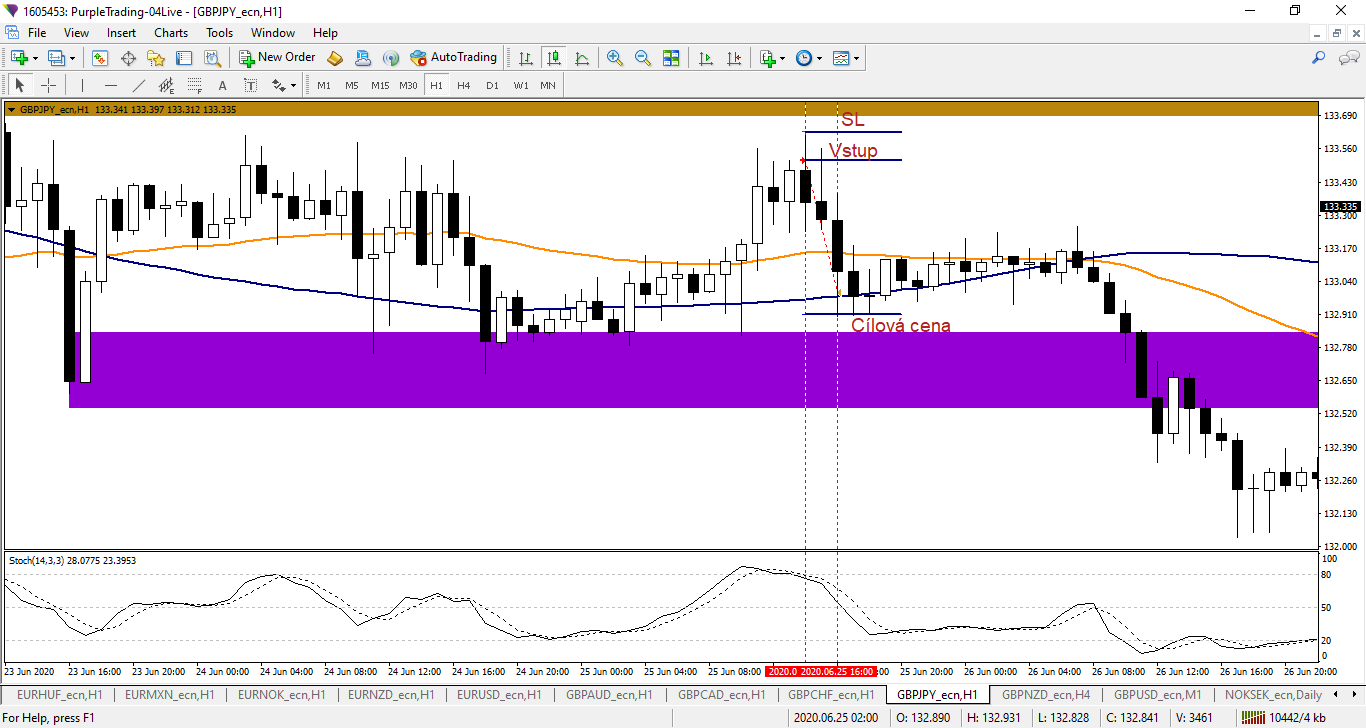1366x728 pixels.
Task: Open the Indicators list icon
Action: point(767,58)
